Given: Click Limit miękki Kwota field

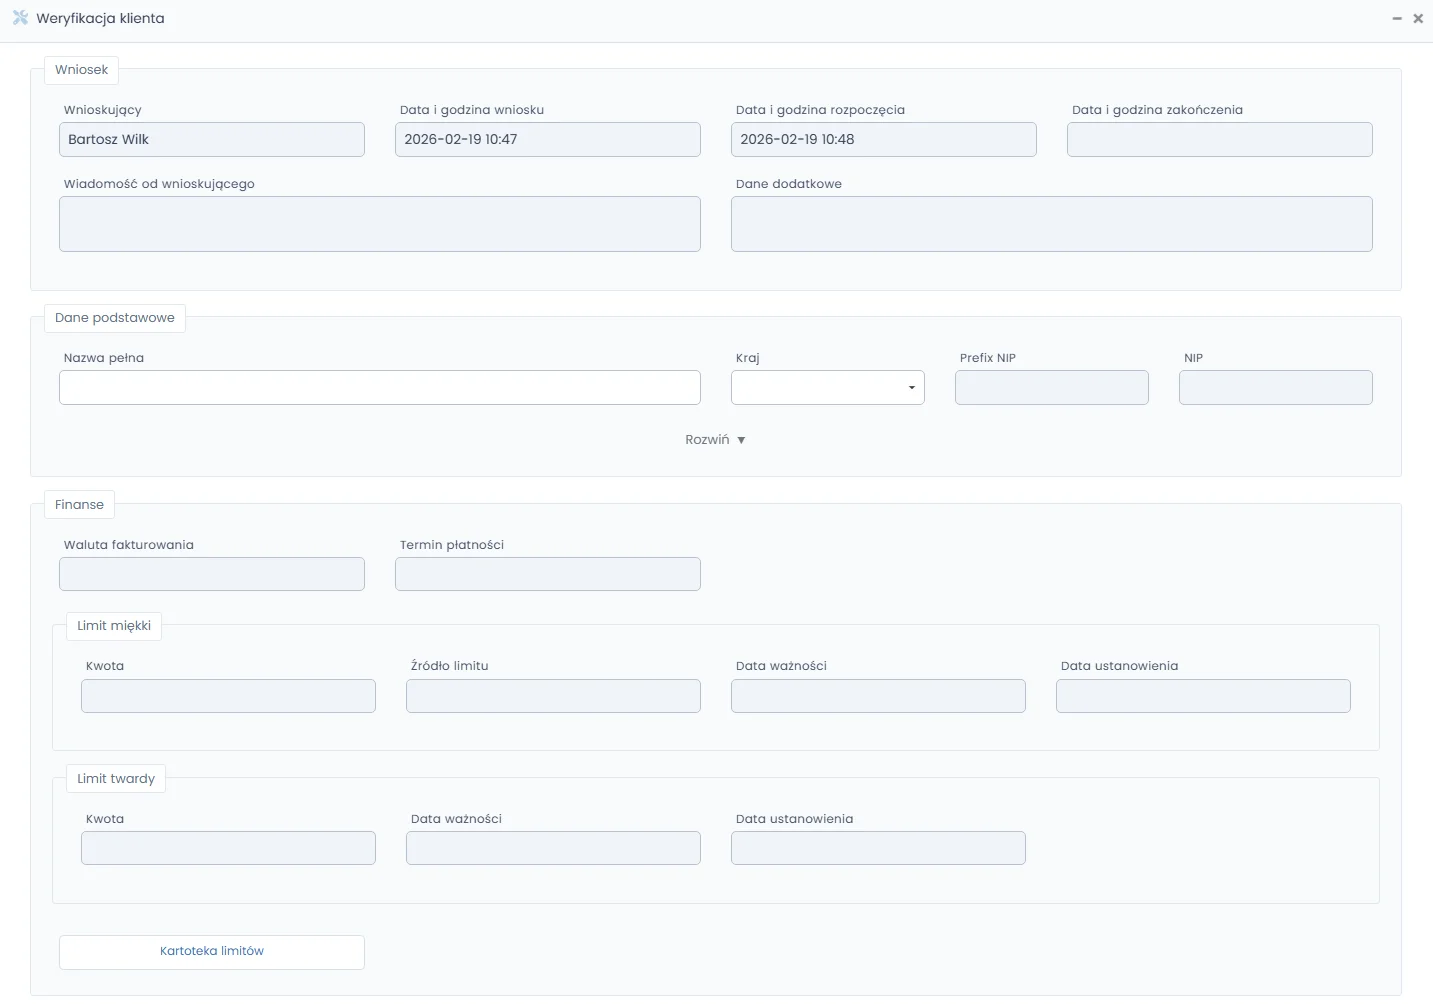Looking at the screenshot, I should pyautogui.click(x=228, y=697).
